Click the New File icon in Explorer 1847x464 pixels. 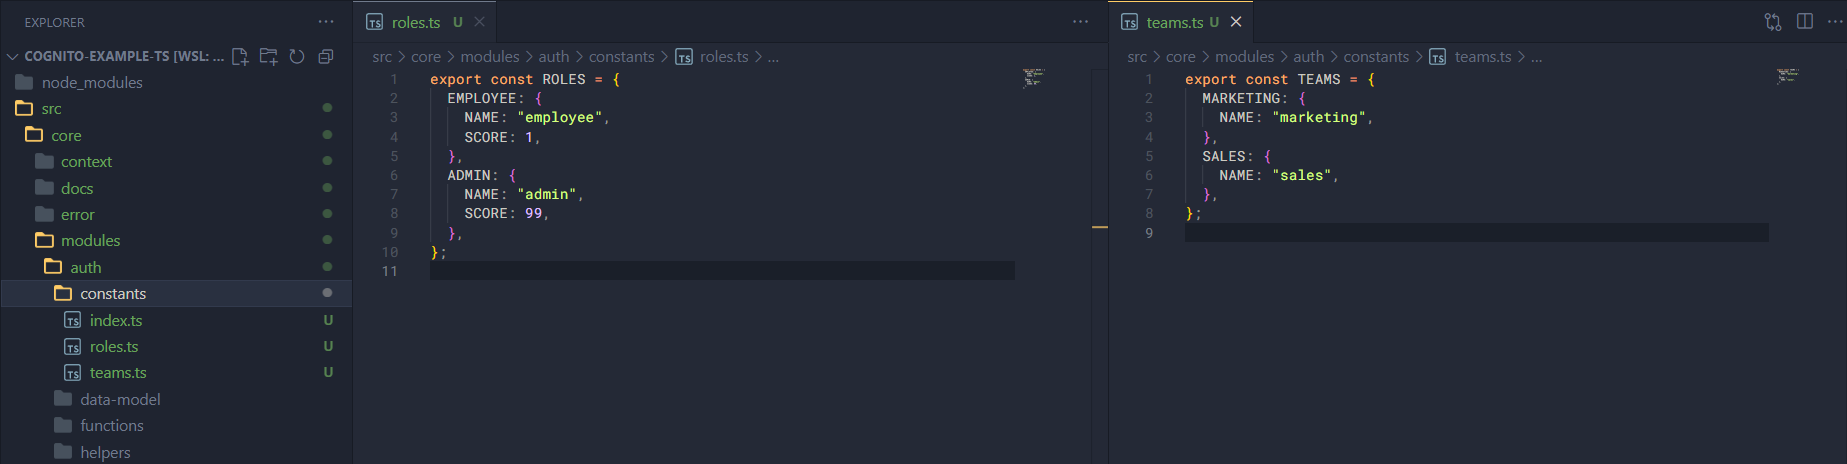click(240, 57)
